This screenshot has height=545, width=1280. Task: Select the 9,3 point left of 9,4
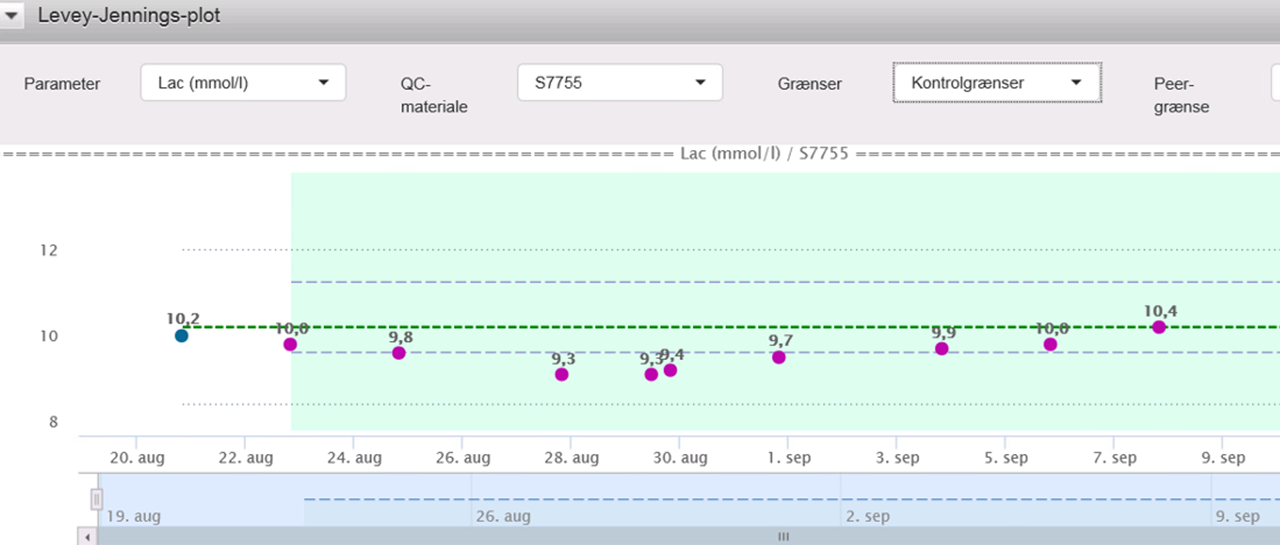651,374
